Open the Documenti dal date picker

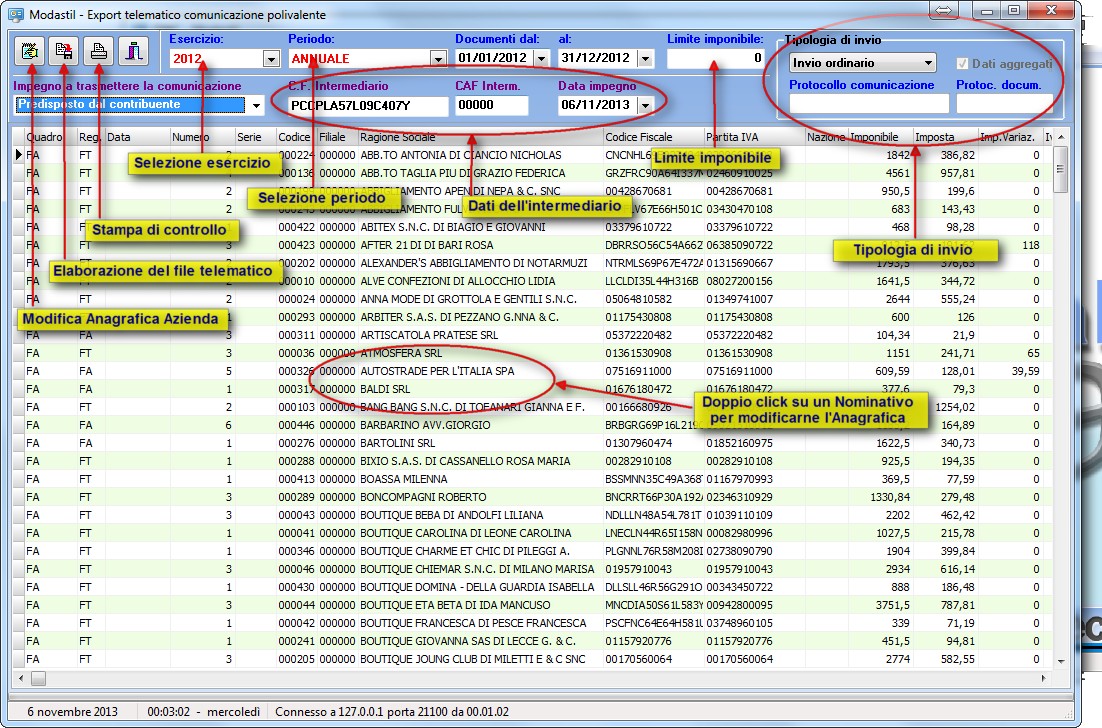[x=541, y=59]
